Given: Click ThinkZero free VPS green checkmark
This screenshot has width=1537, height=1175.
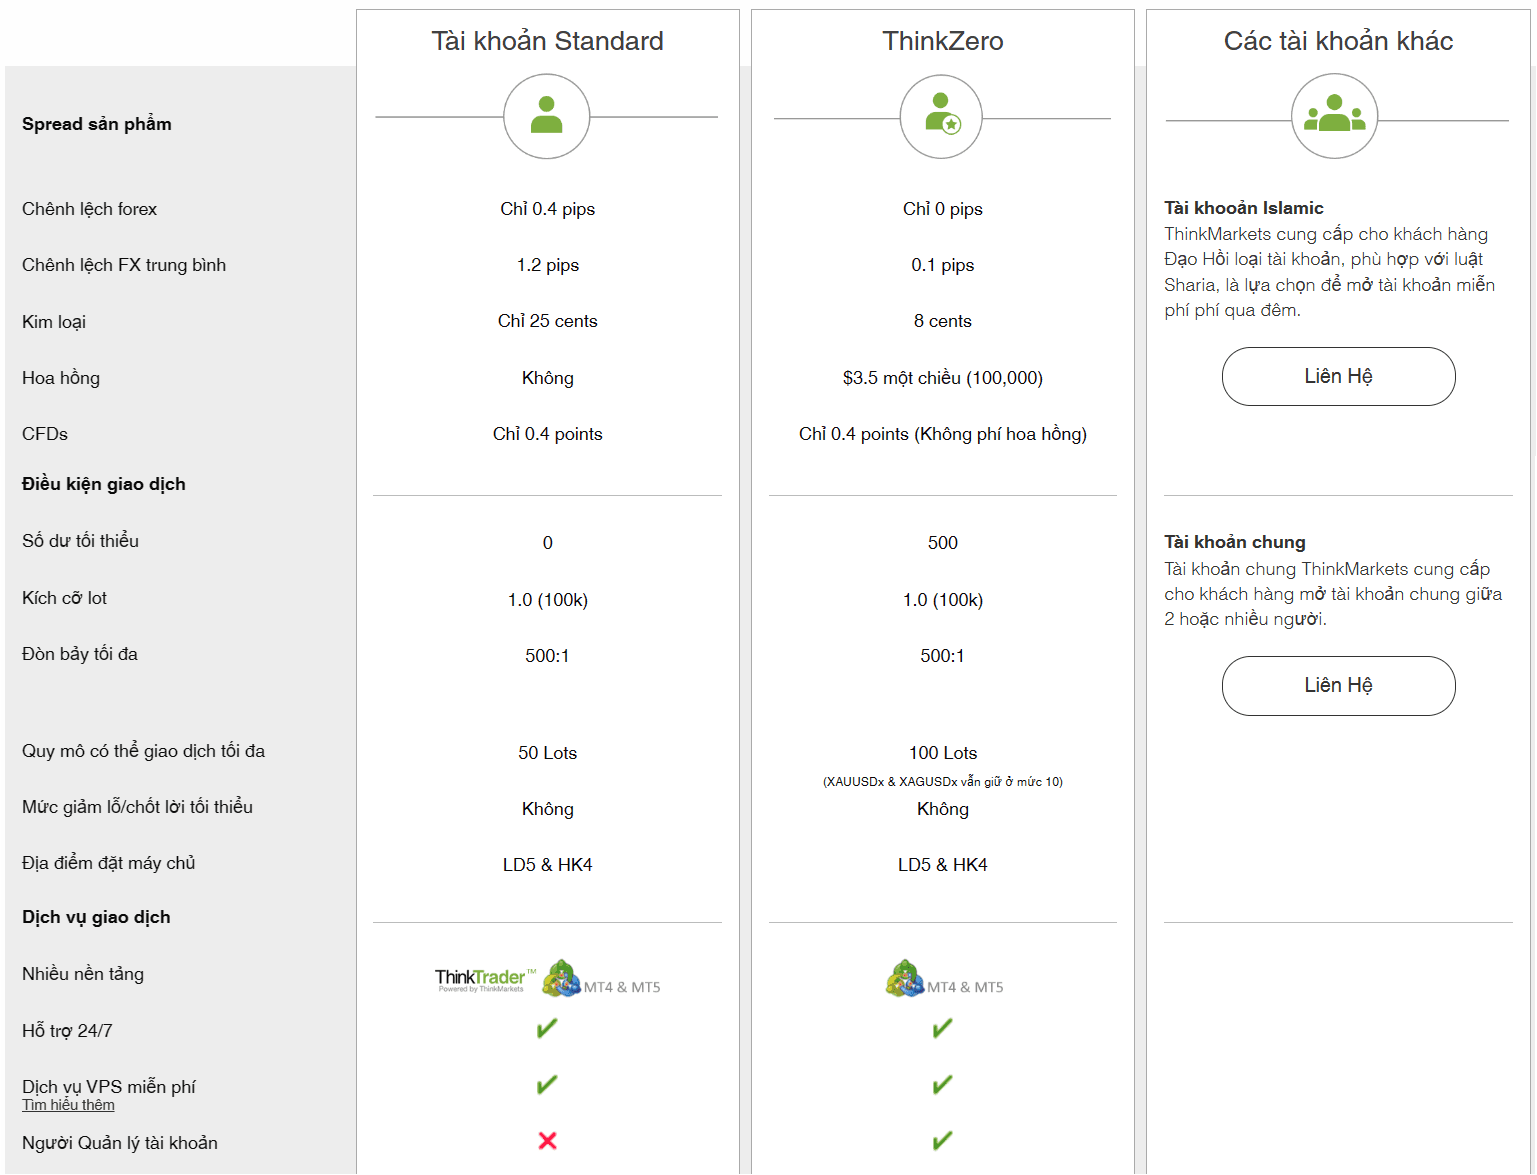Looking at the screenshot, I should coord(942,1084).
